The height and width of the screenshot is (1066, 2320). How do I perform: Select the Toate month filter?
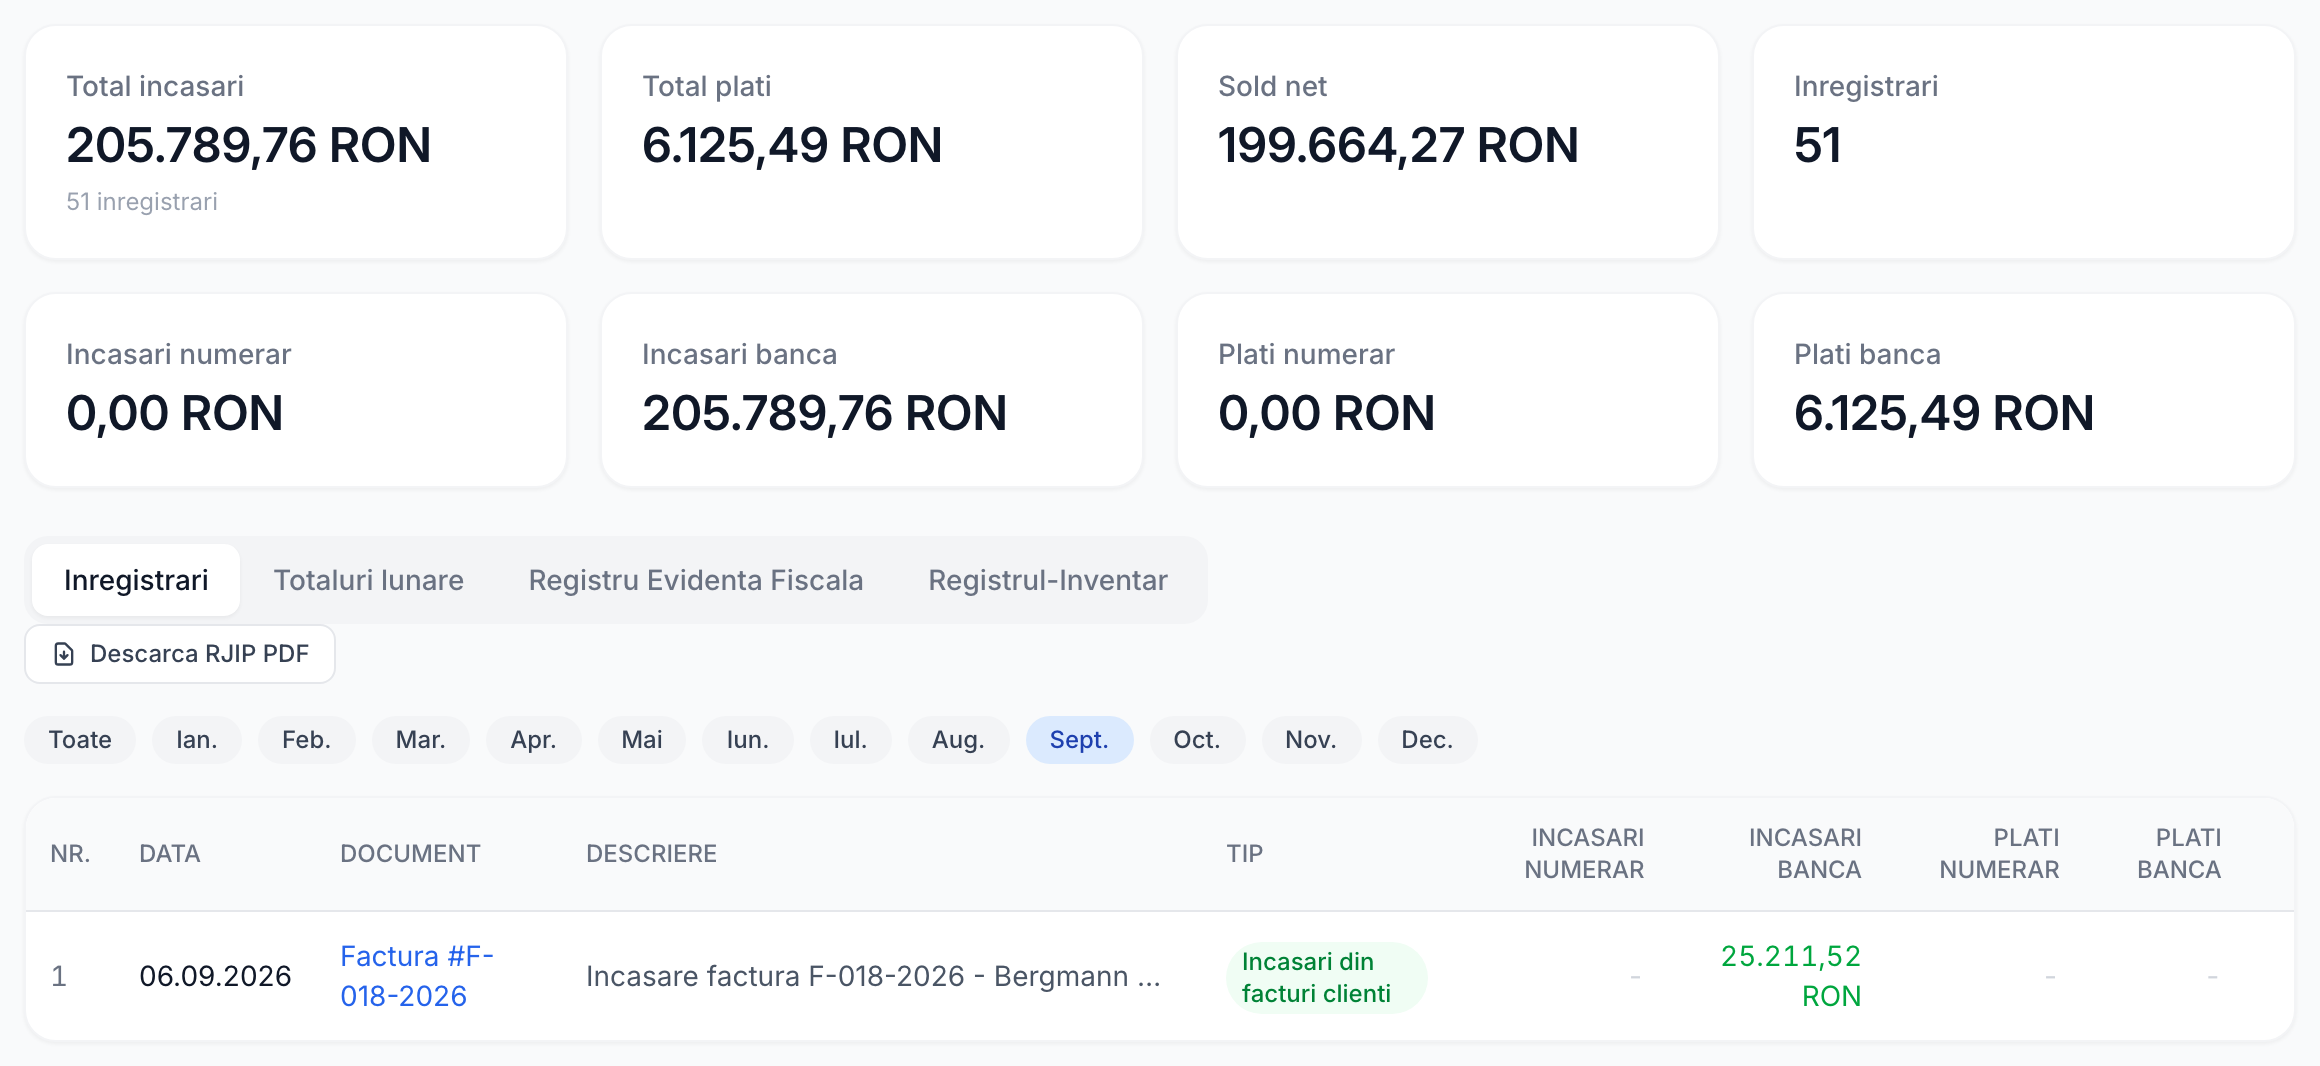(80, 740)
